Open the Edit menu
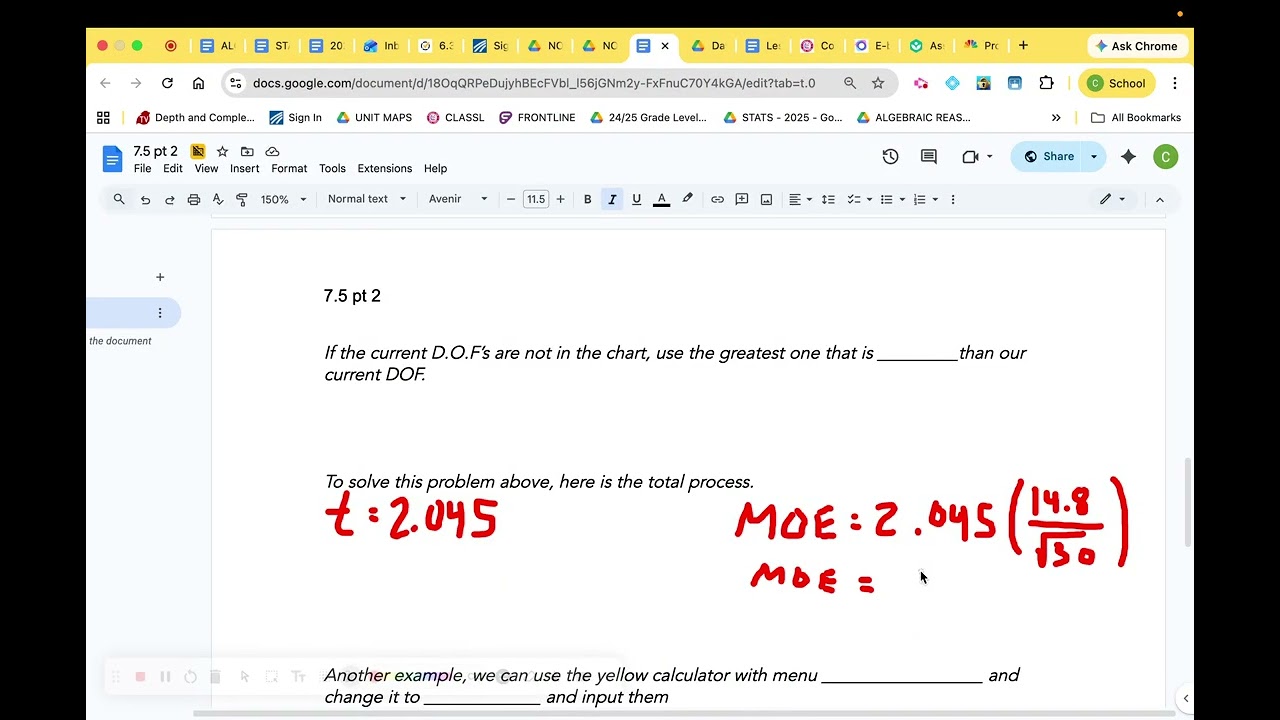 173,168
